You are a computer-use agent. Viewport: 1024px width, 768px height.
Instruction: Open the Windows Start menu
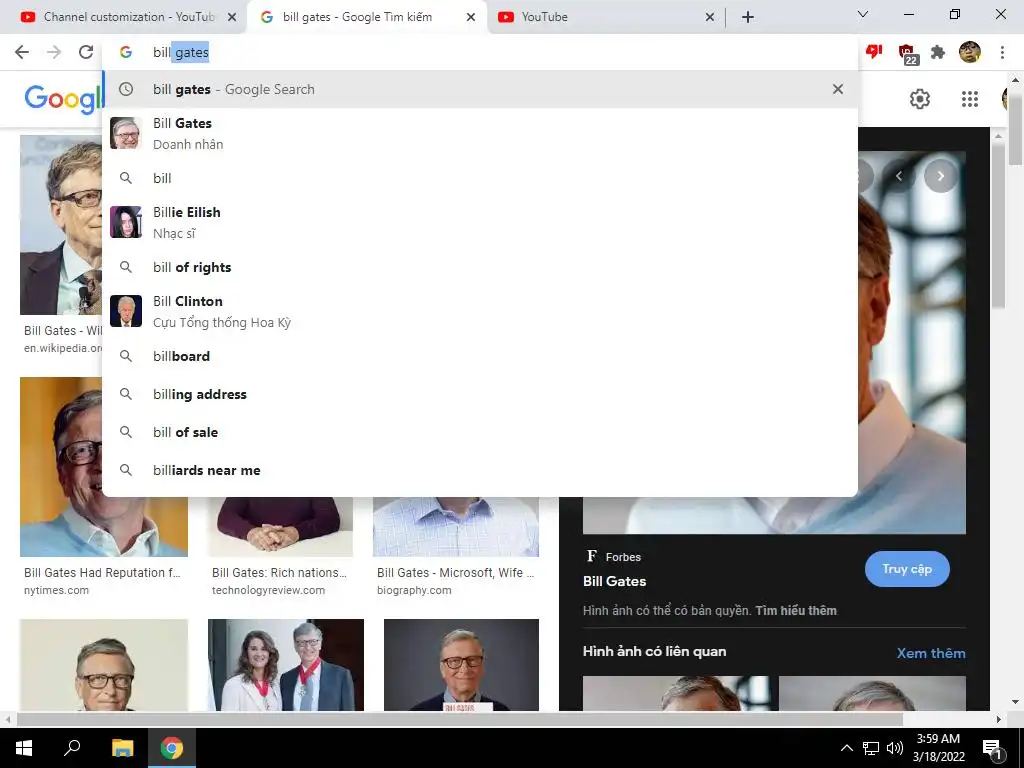point(24,748)
